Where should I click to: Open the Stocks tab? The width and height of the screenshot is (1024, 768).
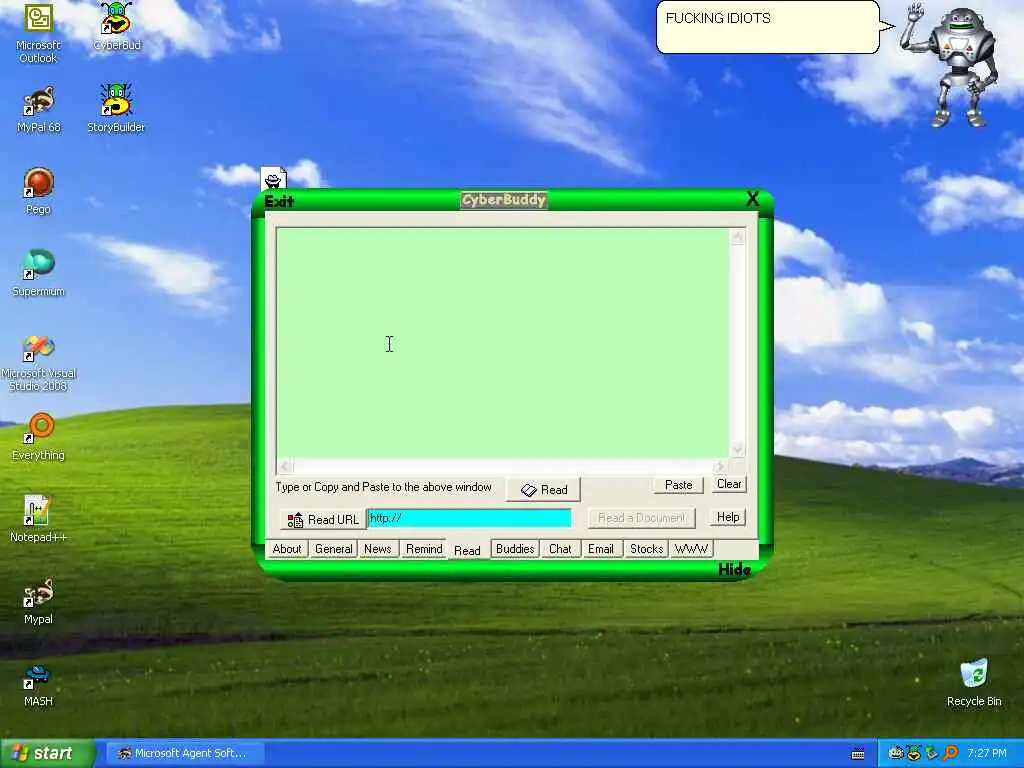click(646, 549)
